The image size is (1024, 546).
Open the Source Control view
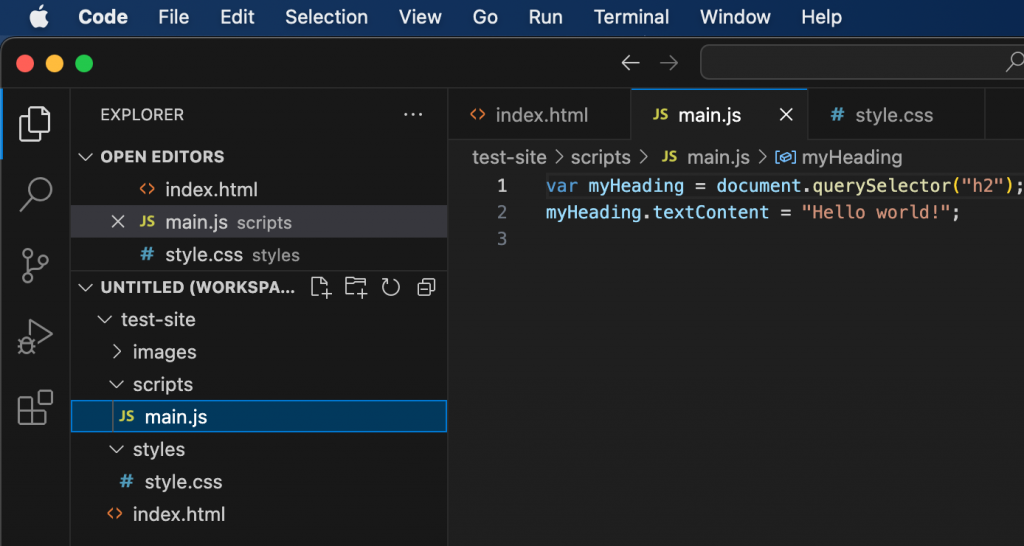click(x=35, y=266)
